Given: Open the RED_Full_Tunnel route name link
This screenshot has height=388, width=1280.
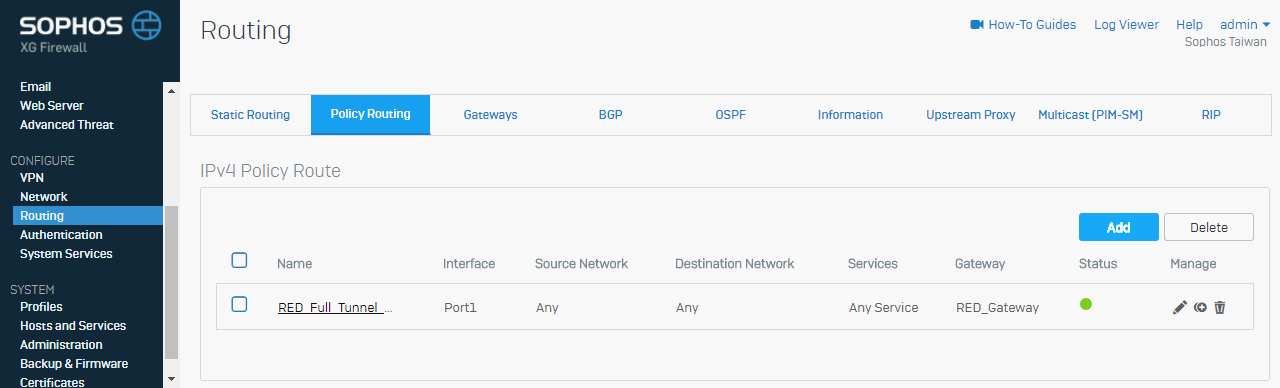Looking at the screenshot, I should click(335, 308).
